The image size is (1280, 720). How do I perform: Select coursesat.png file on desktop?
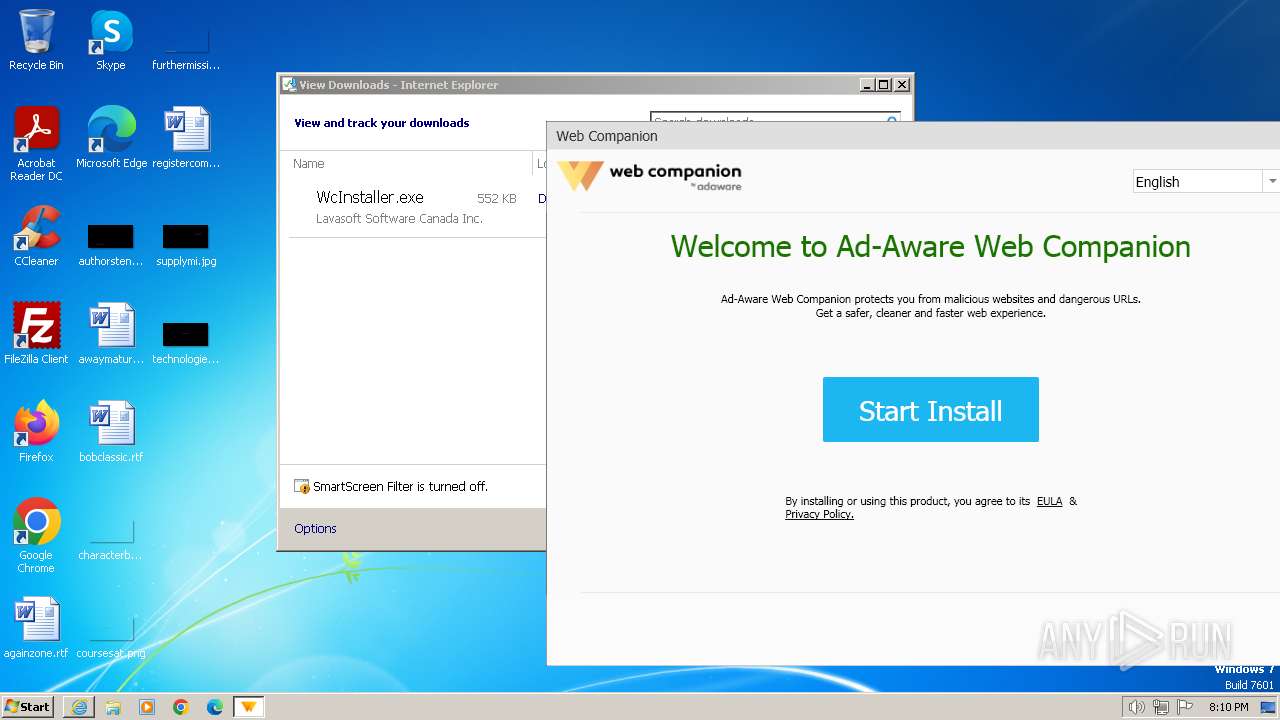click(x=111, y=636)
